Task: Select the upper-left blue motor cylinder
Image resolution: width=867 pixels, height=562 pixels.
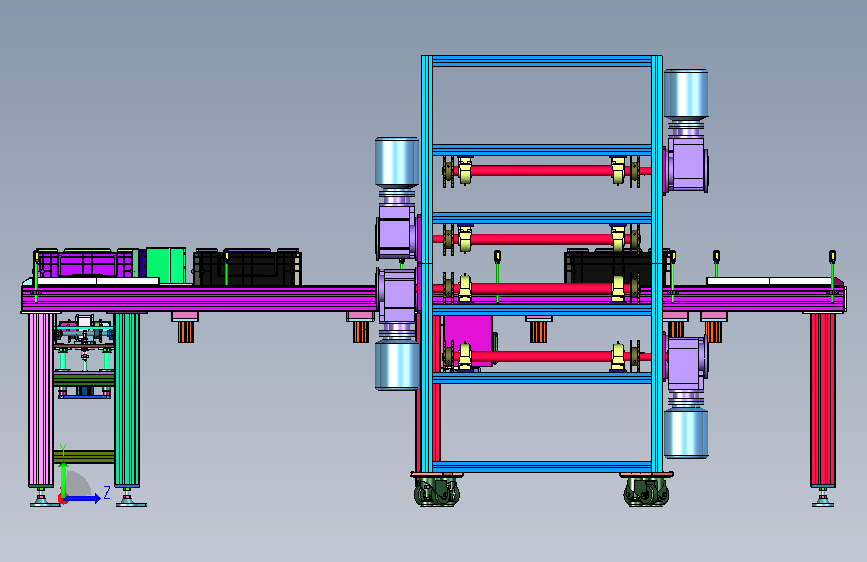Action: click(x=397, y=162)
